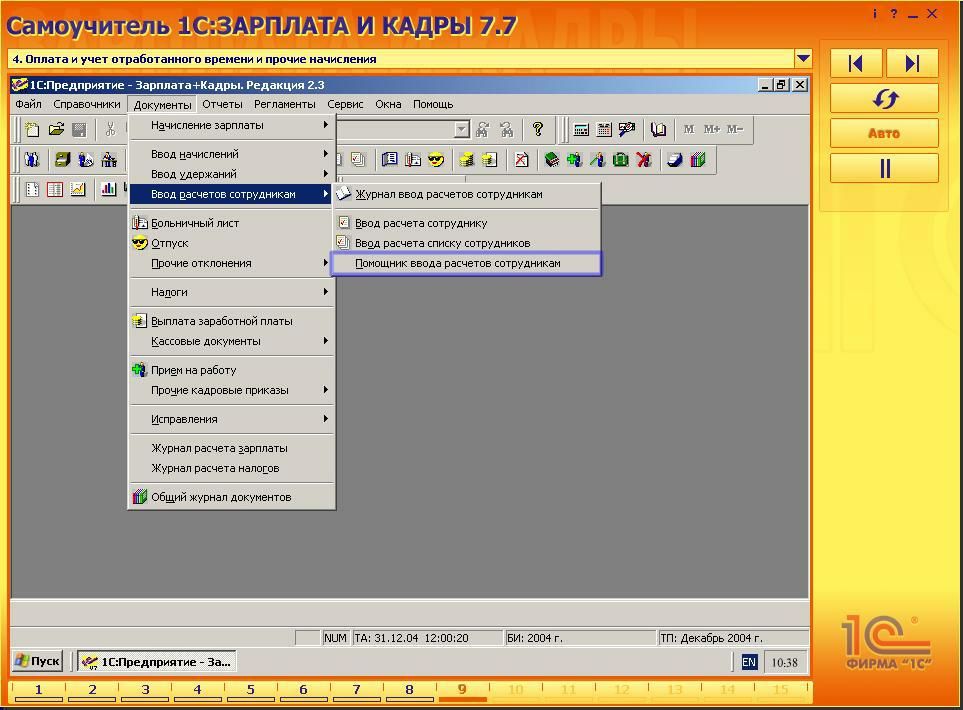Open Выплата заработной платы item

coord(232,321)
